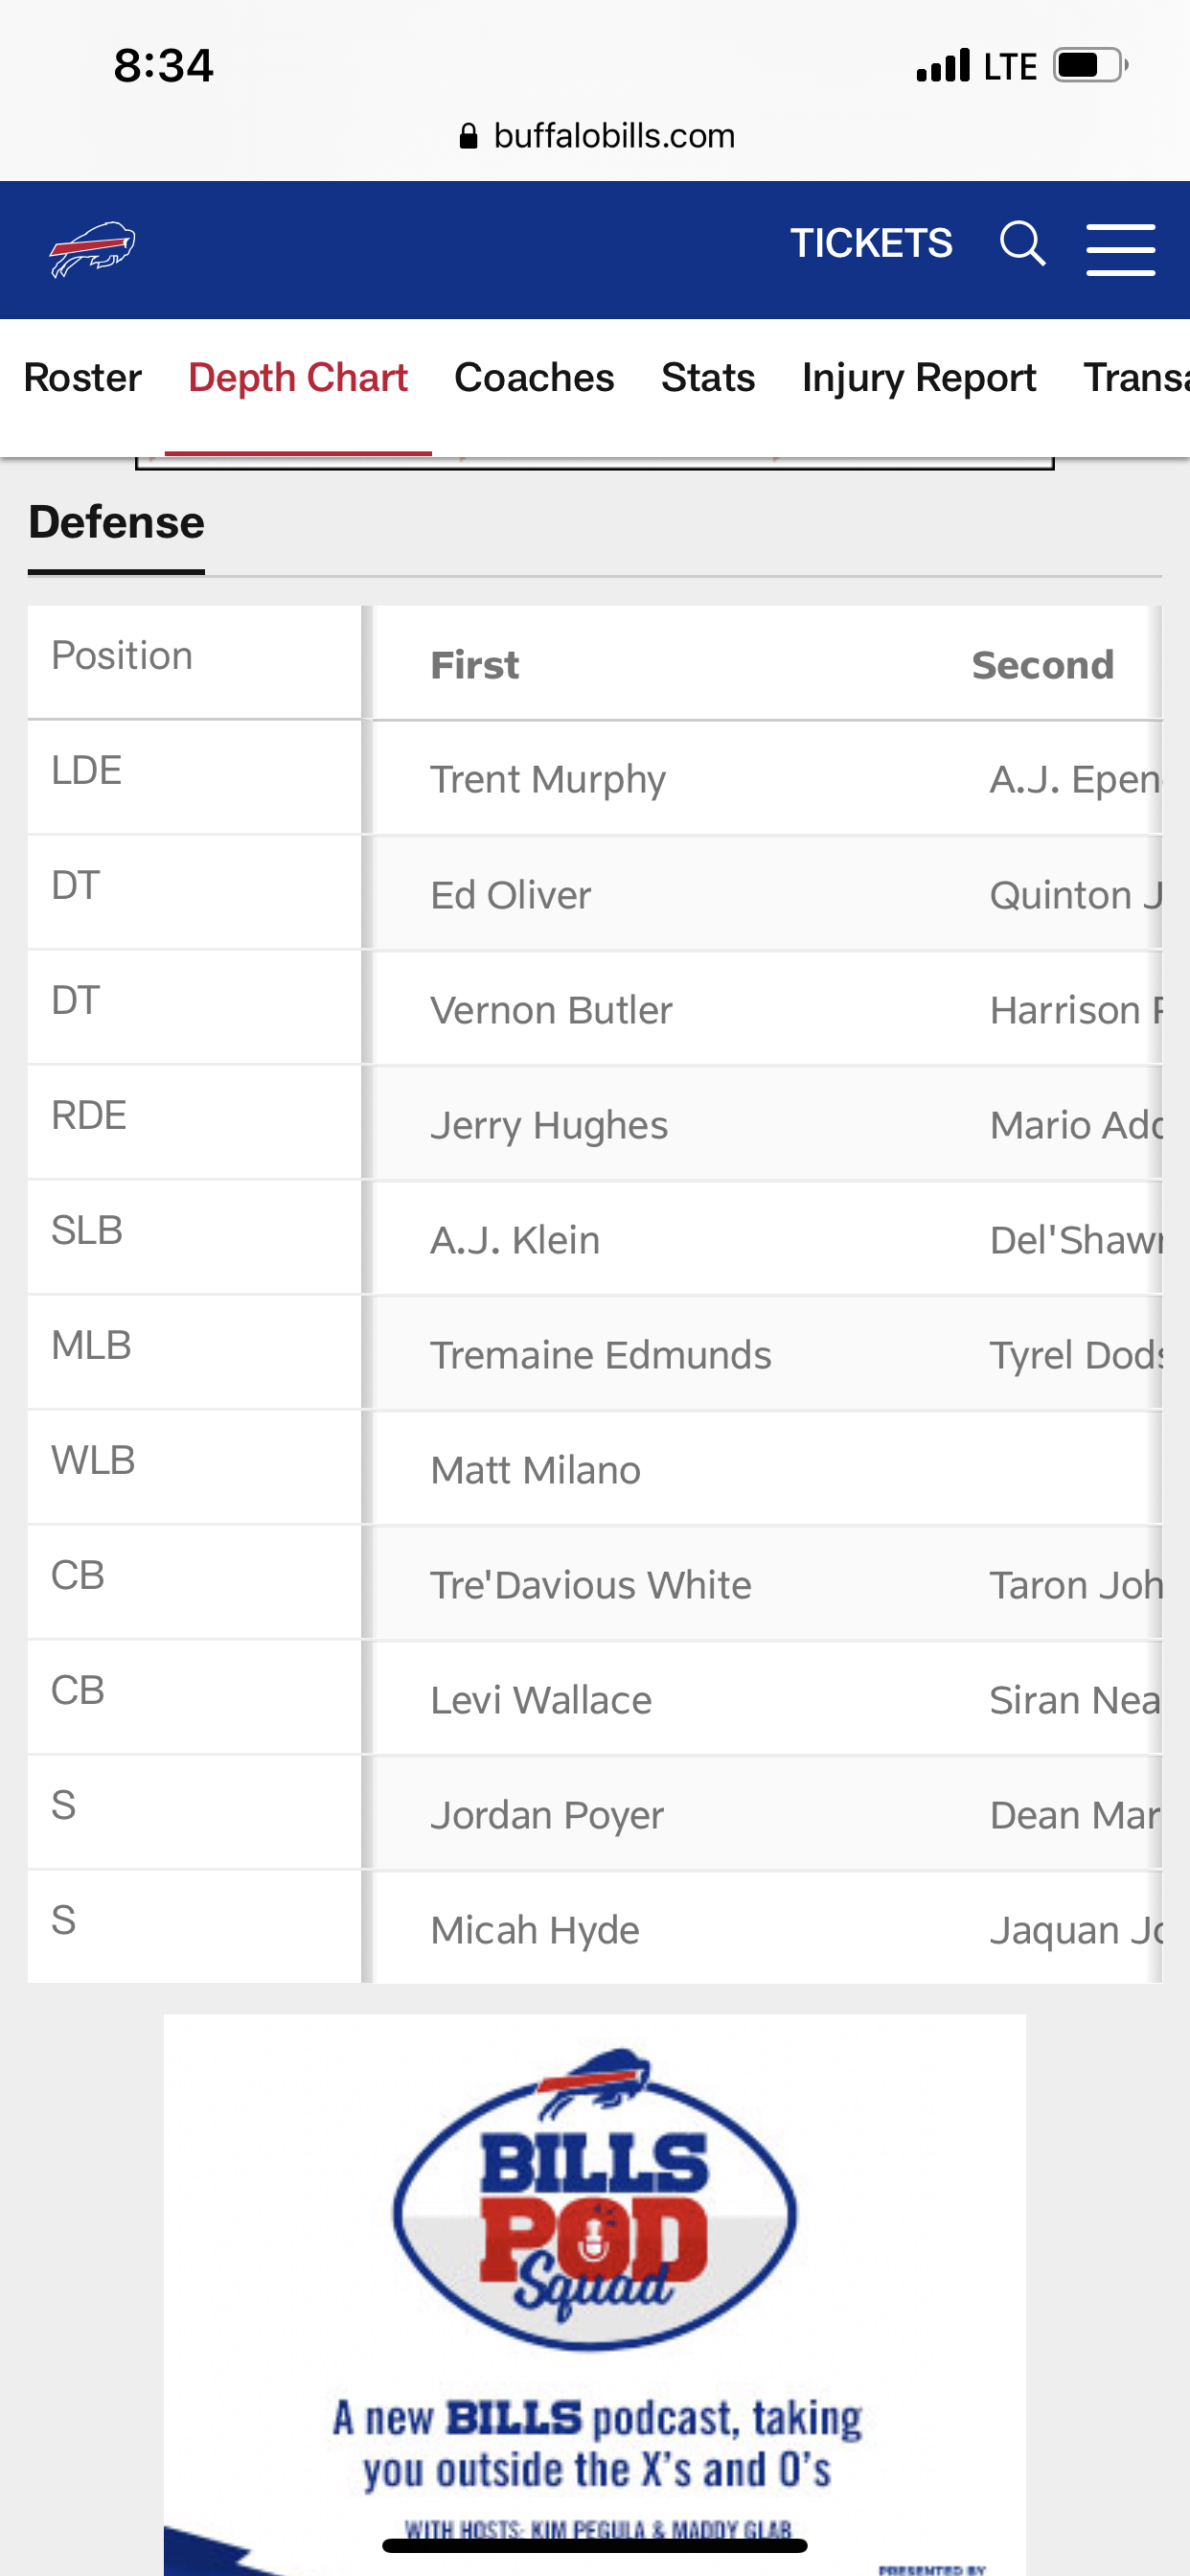Open the hamburger menu icon
The image size is (1190, 2576).
(x=1121, y=249)
